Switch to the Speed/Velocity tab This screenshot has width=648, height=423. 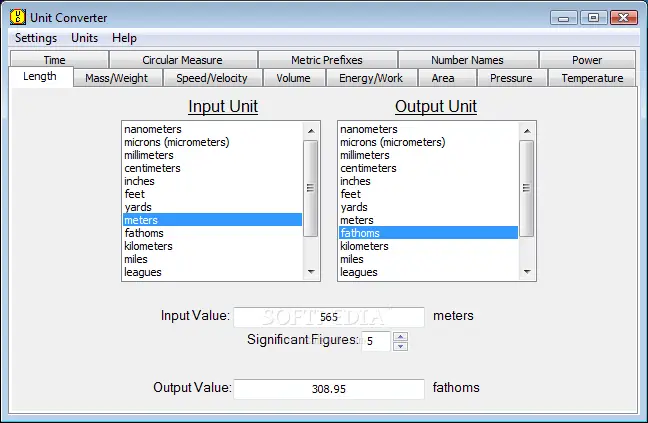[x=212, y=78]
